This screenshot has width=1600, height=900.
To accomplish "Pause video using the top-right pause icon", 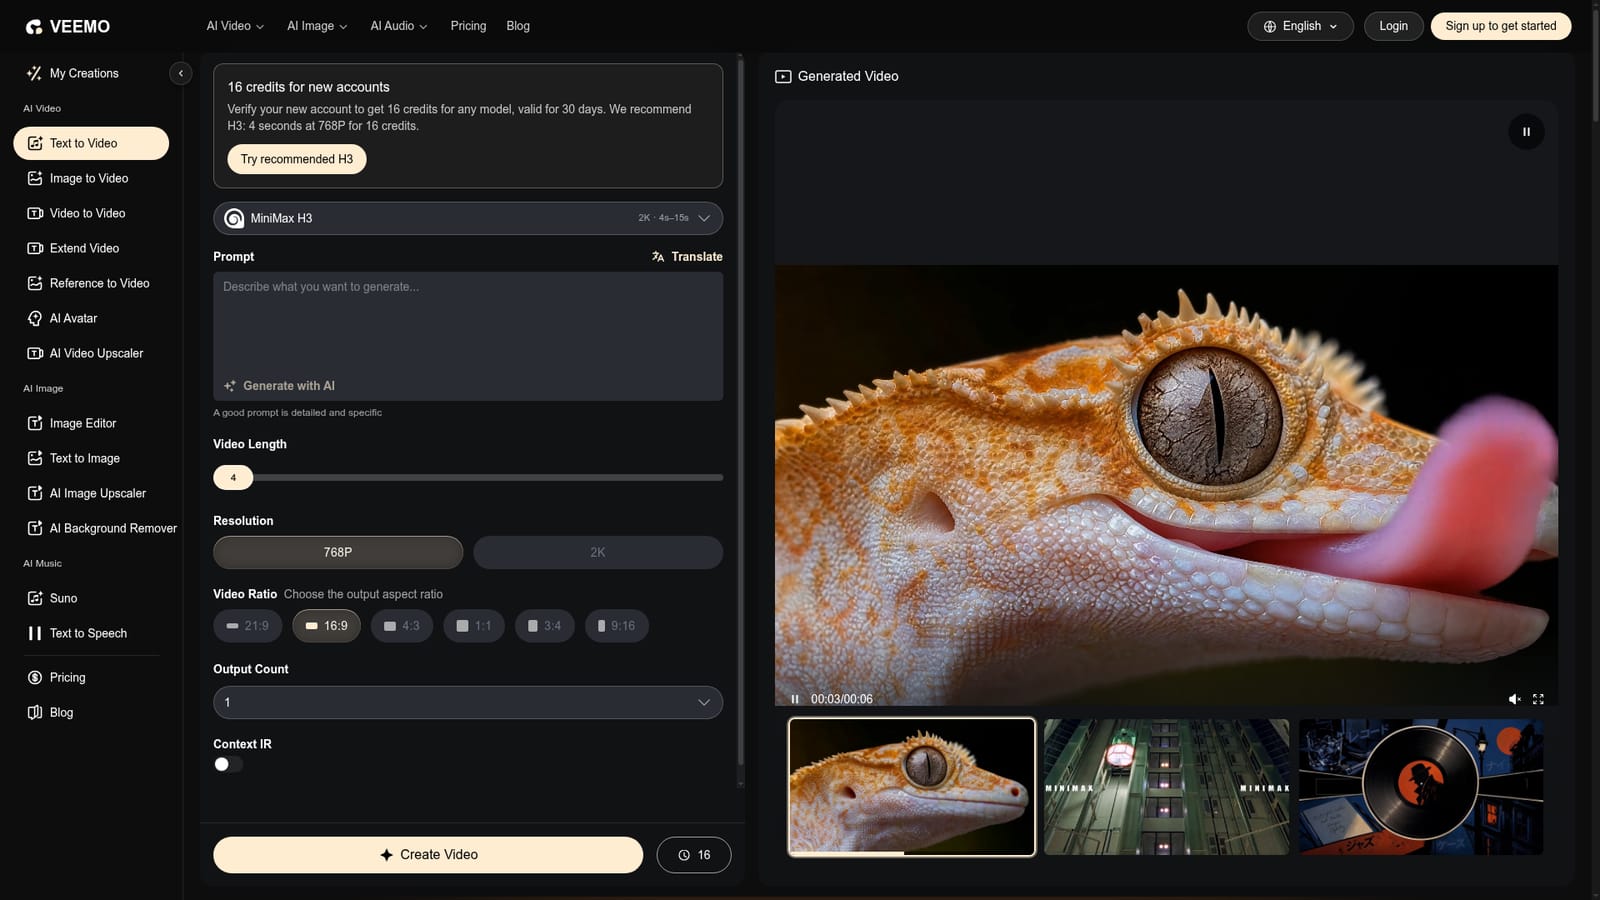I will pyautogui.click(x=1526, y=132).
